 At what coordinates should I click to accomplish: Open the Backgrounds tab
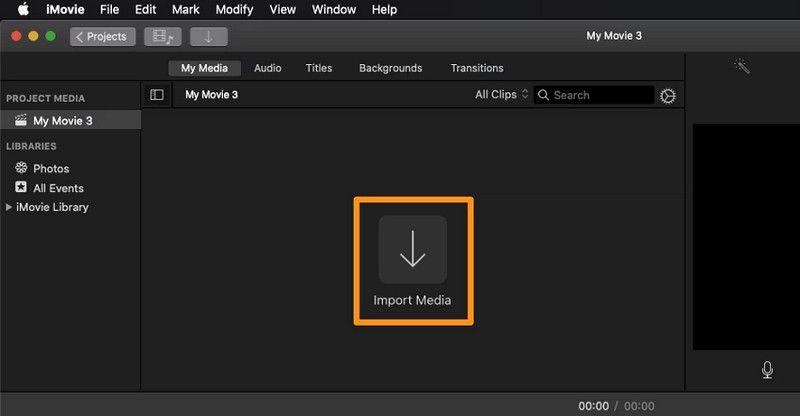tap(390, 68)
